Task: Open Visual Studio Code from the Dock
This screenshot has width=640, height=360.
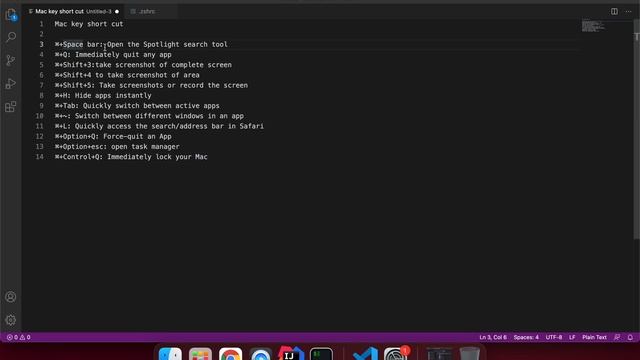Action: tap(365, 354)
